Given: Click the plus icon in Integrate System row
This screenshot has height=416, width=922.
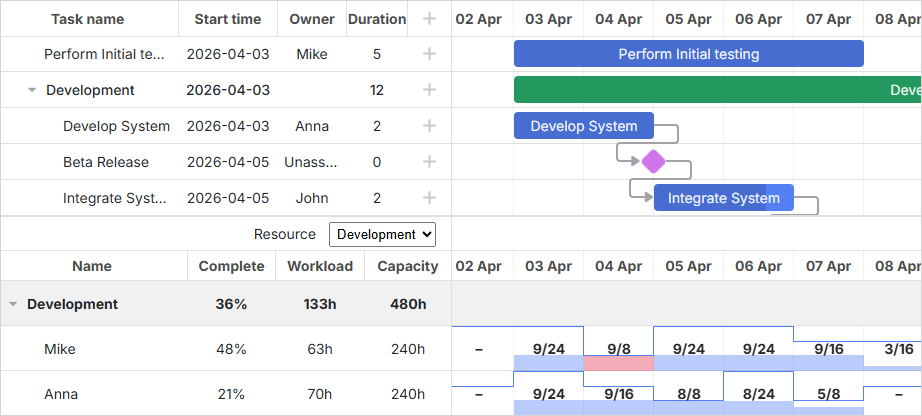Looking at the screenshot, I should (x=429, y=198).
